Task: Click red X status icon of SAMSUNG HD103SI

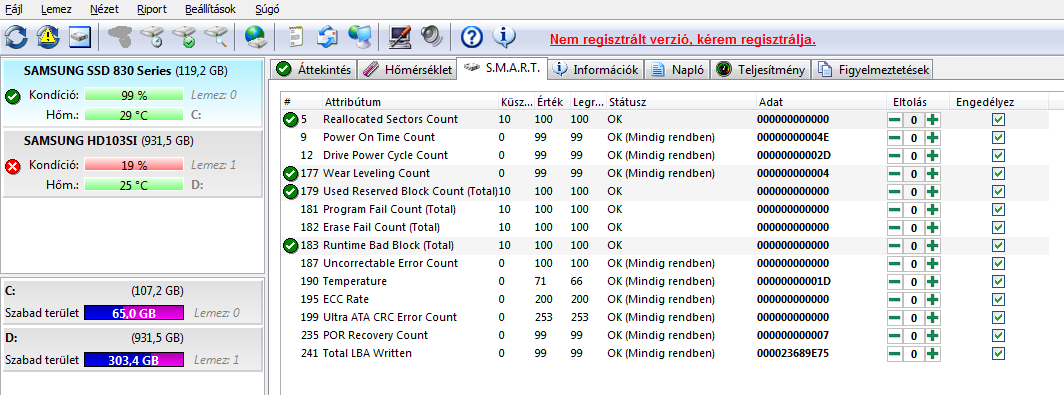Action: (x=12, y=167)
